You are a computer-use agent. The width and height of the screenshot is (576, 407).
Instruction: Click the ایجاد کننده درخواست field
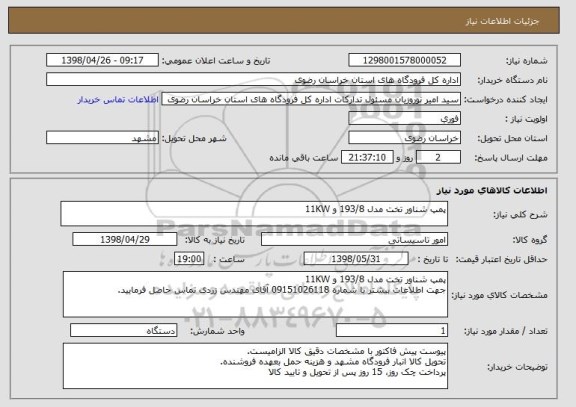tap(311, 99)
